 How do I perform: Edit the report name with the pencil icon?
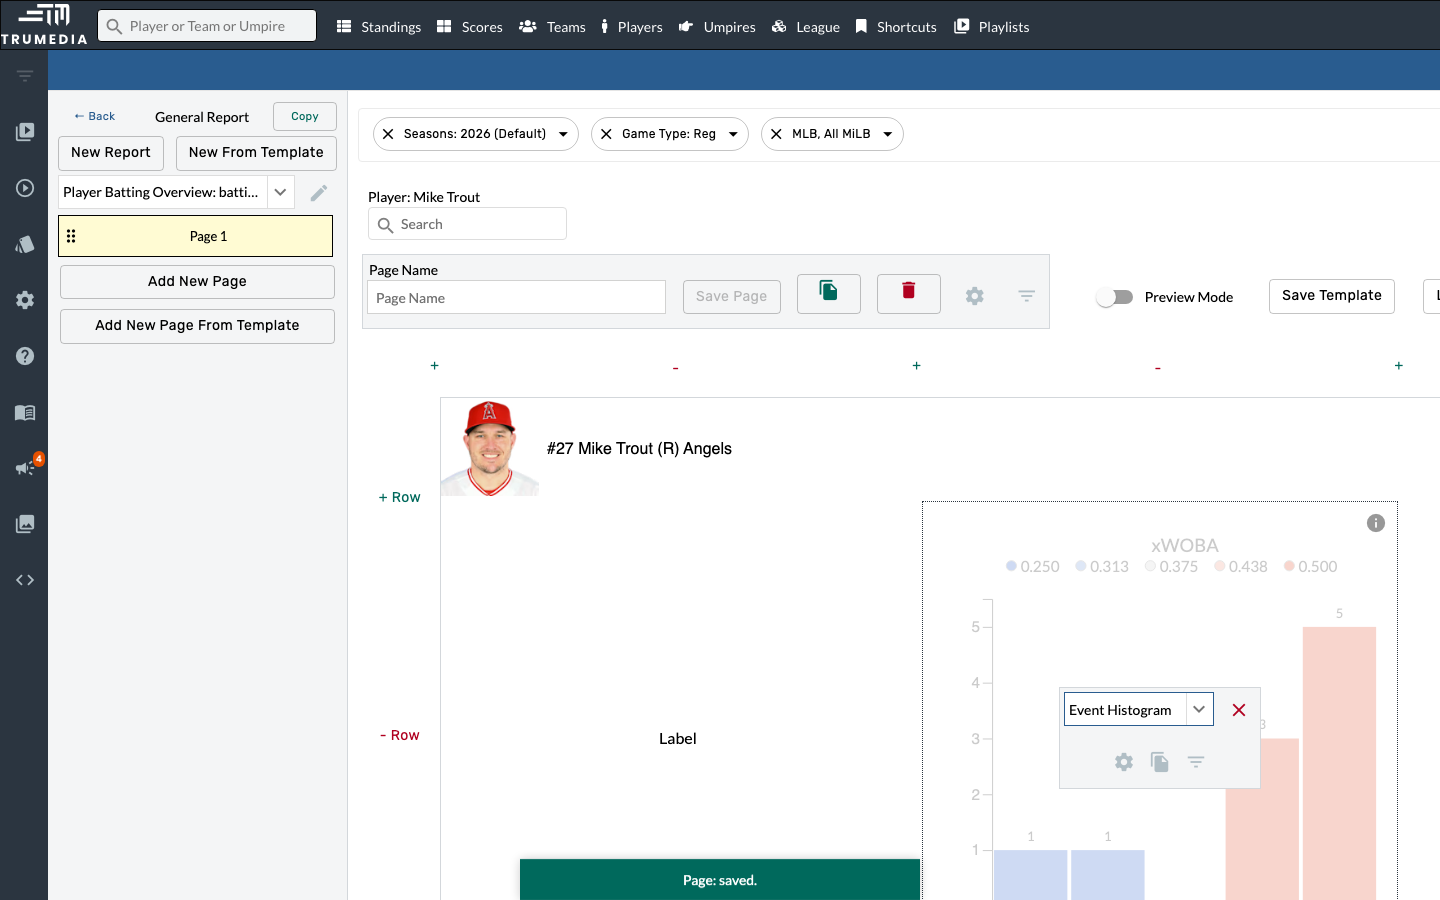[x=319, y=193]
